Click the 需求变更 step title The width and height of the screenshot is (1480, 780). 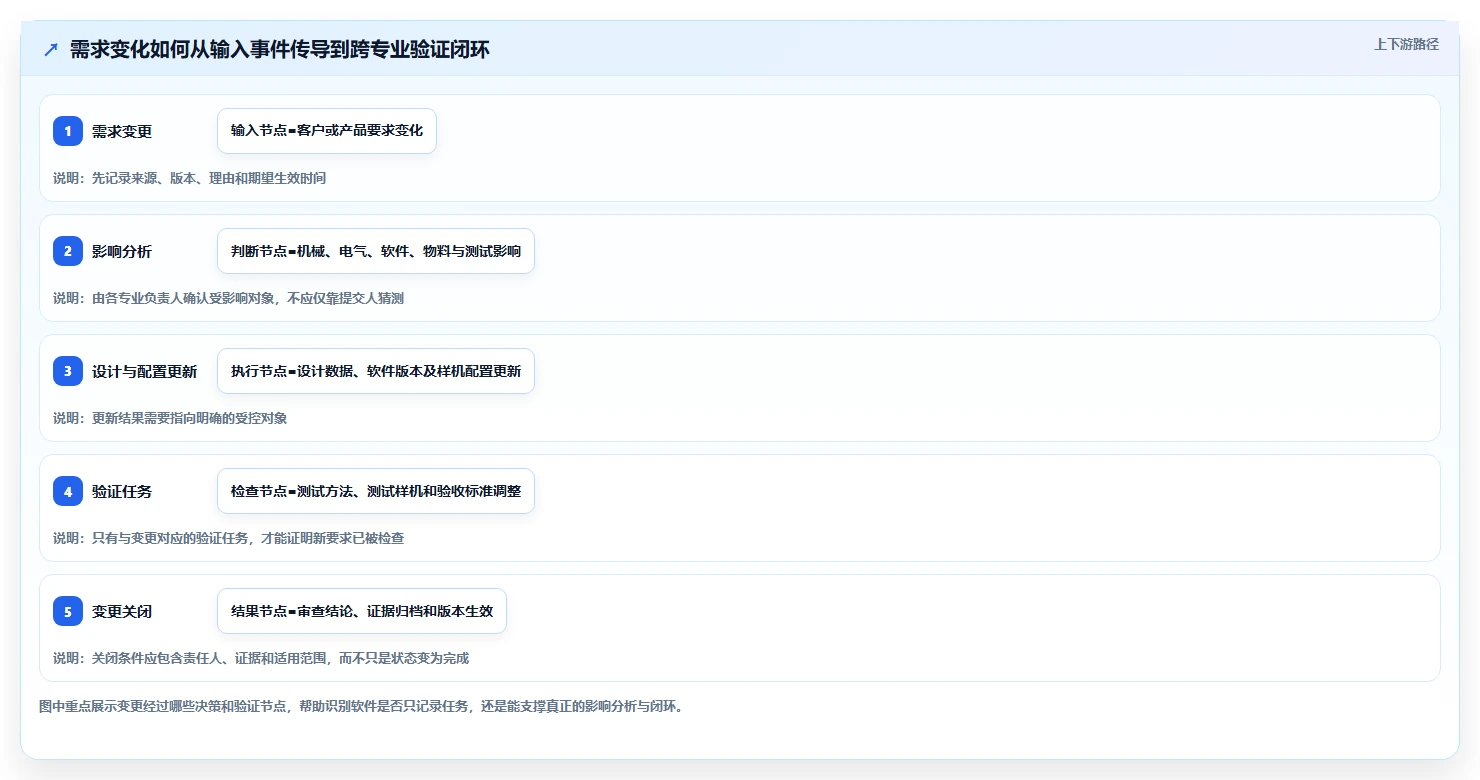point(122,131)
